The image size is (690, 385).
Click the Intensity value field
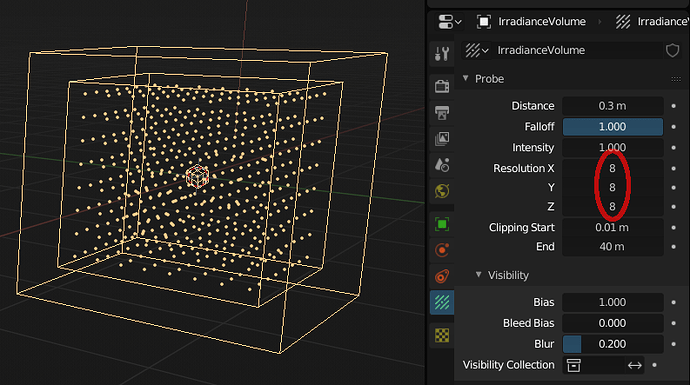pos(613,147)
